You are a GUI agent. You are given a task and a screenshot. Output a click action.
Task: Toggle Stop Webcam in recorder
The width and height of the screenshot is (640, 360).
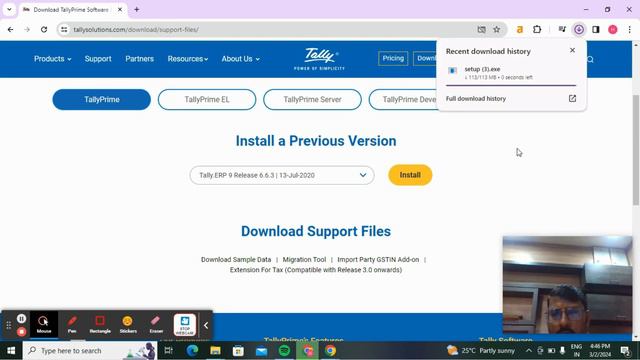coord(185,325)
